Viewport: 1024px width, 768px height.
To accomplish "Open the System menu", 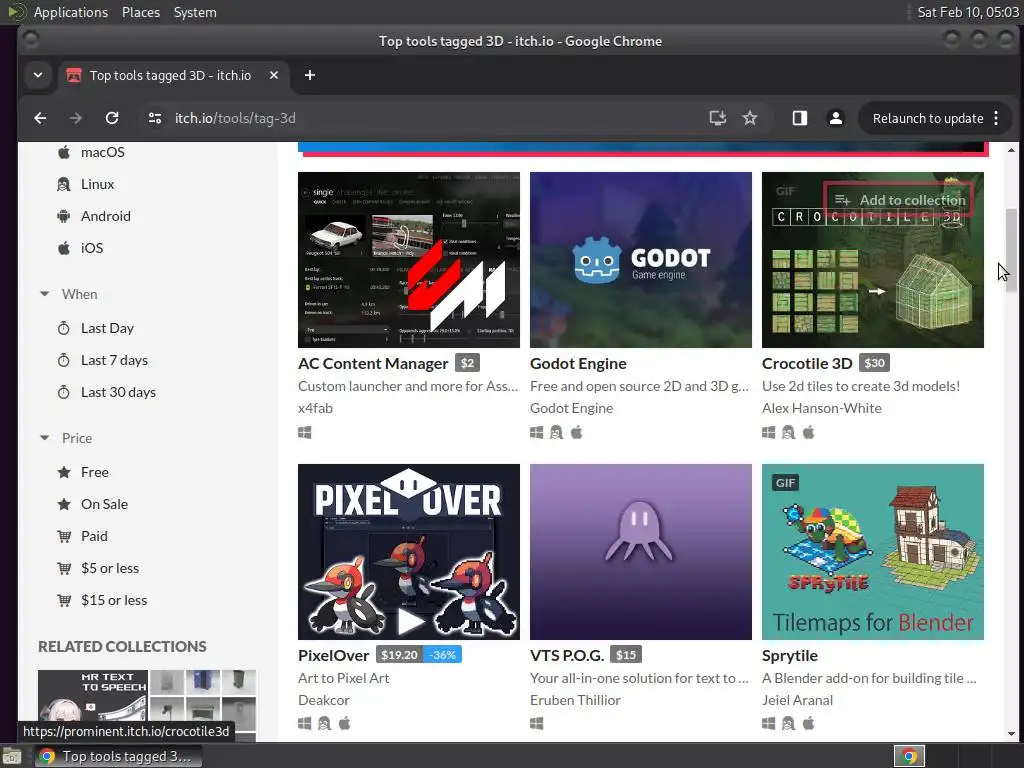I will pyautogui.click(x=195, y=12).
